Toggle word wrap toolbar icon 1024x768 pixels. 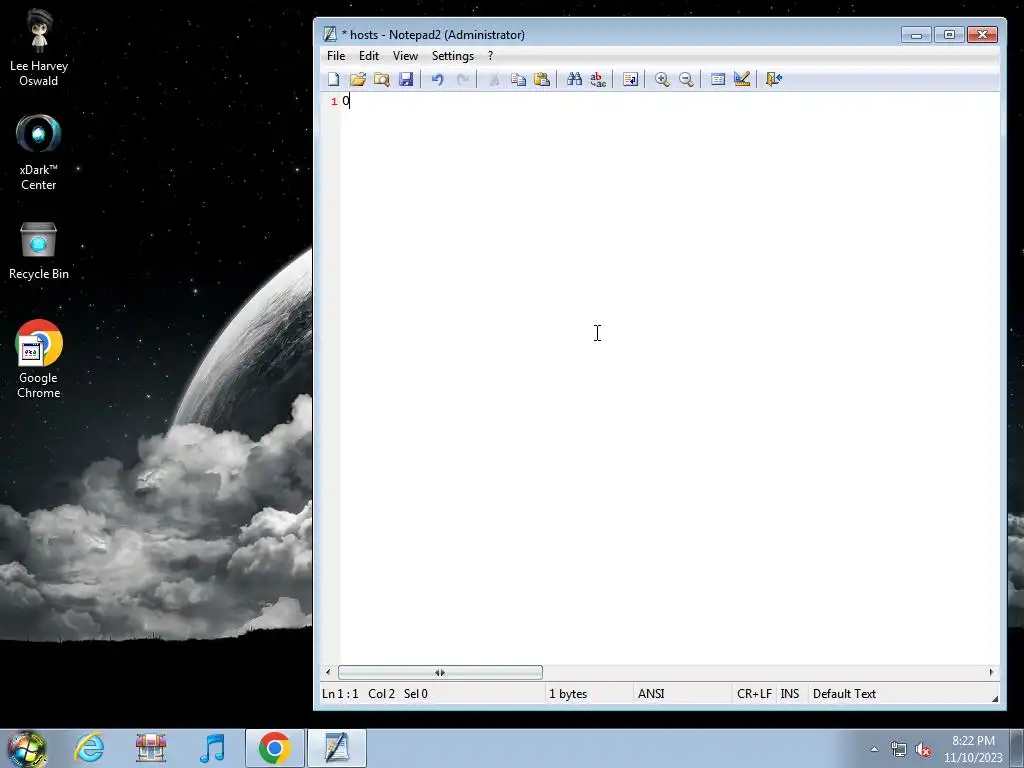pyautogui.click(x=630, y=80)
